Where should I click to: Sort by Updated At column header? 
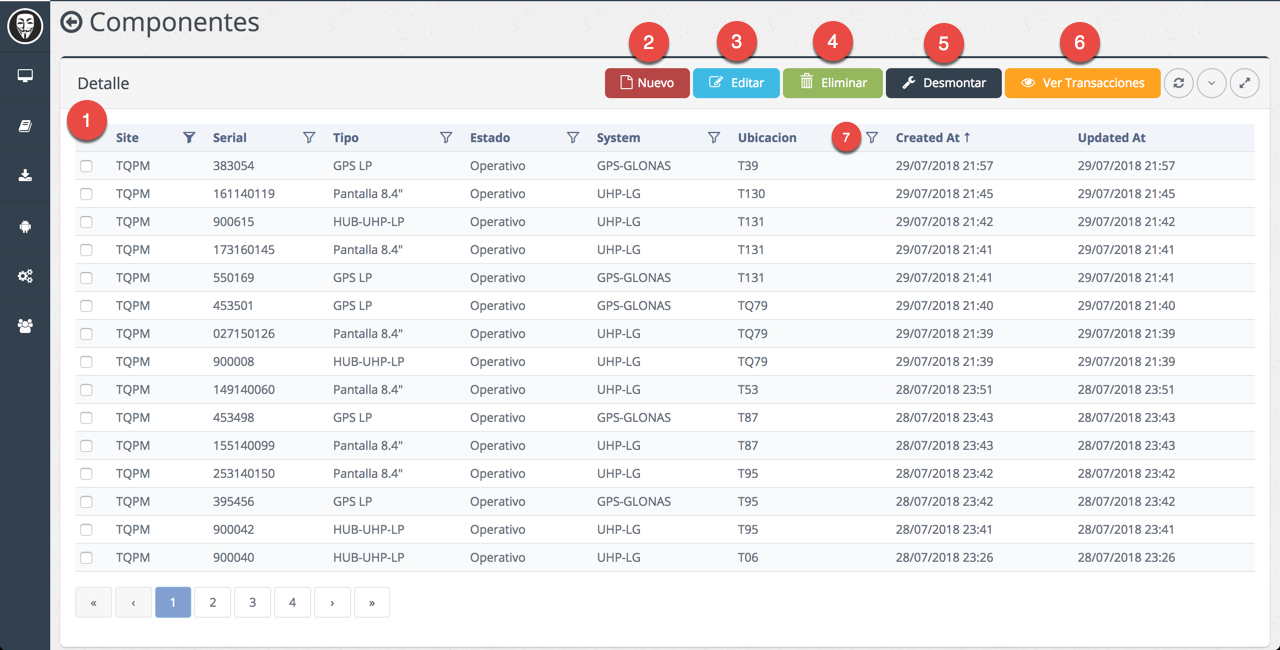point(1111,138)
